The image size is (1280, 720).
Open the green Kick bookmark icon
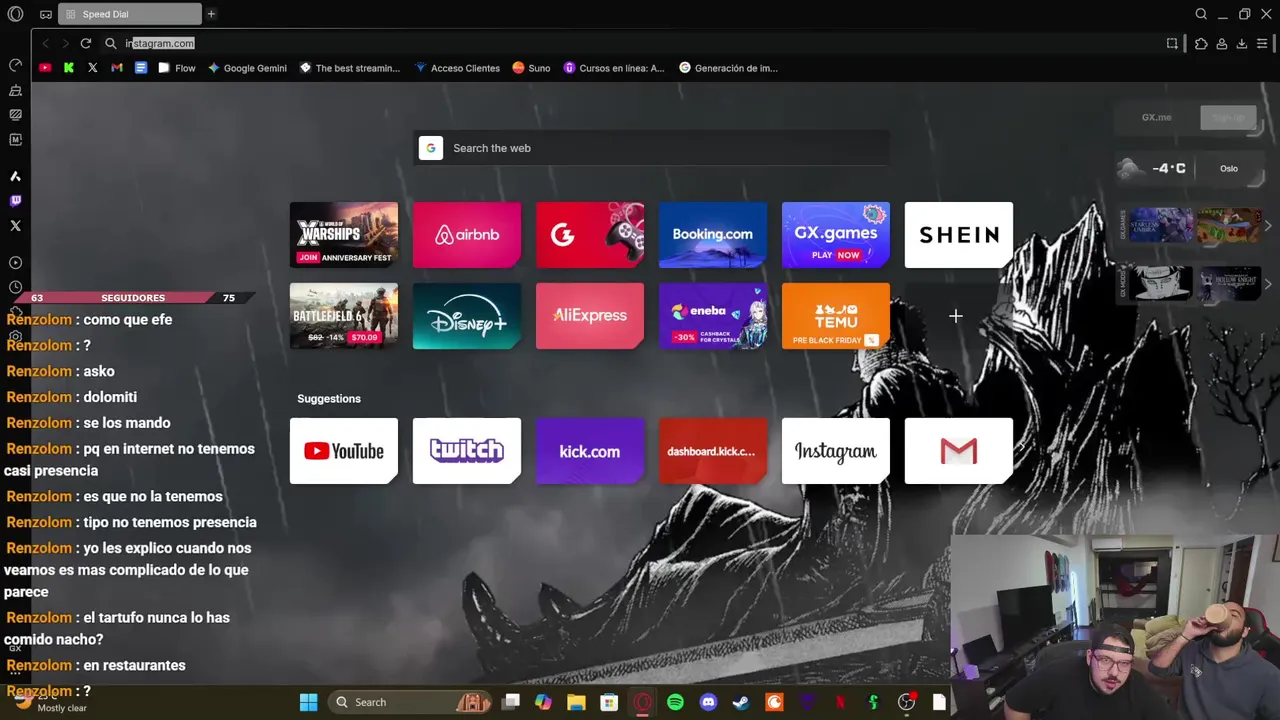pos(69,68)
